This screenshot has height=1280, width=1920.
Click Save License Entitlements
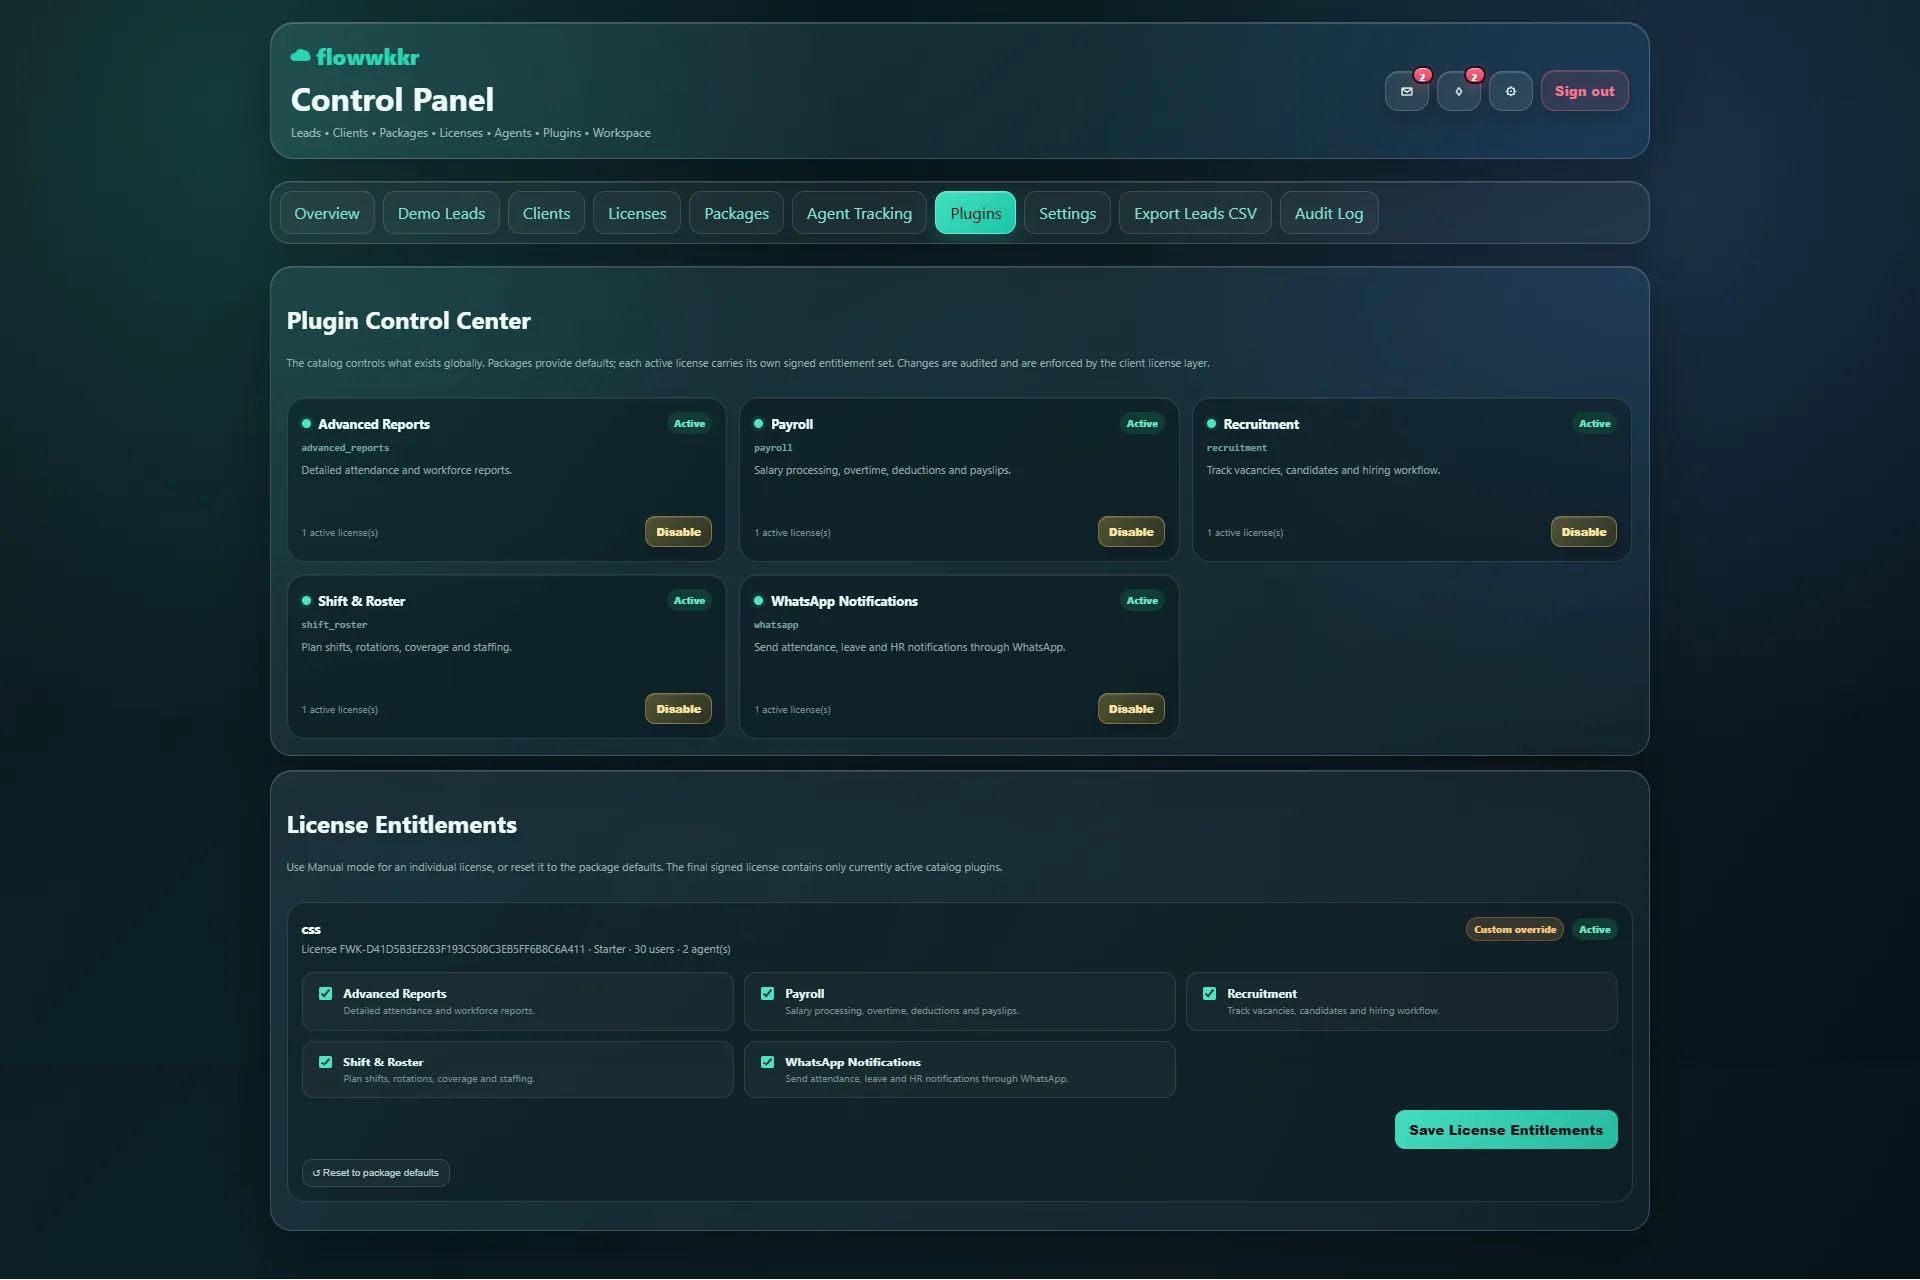[x=1505, y=1130]
